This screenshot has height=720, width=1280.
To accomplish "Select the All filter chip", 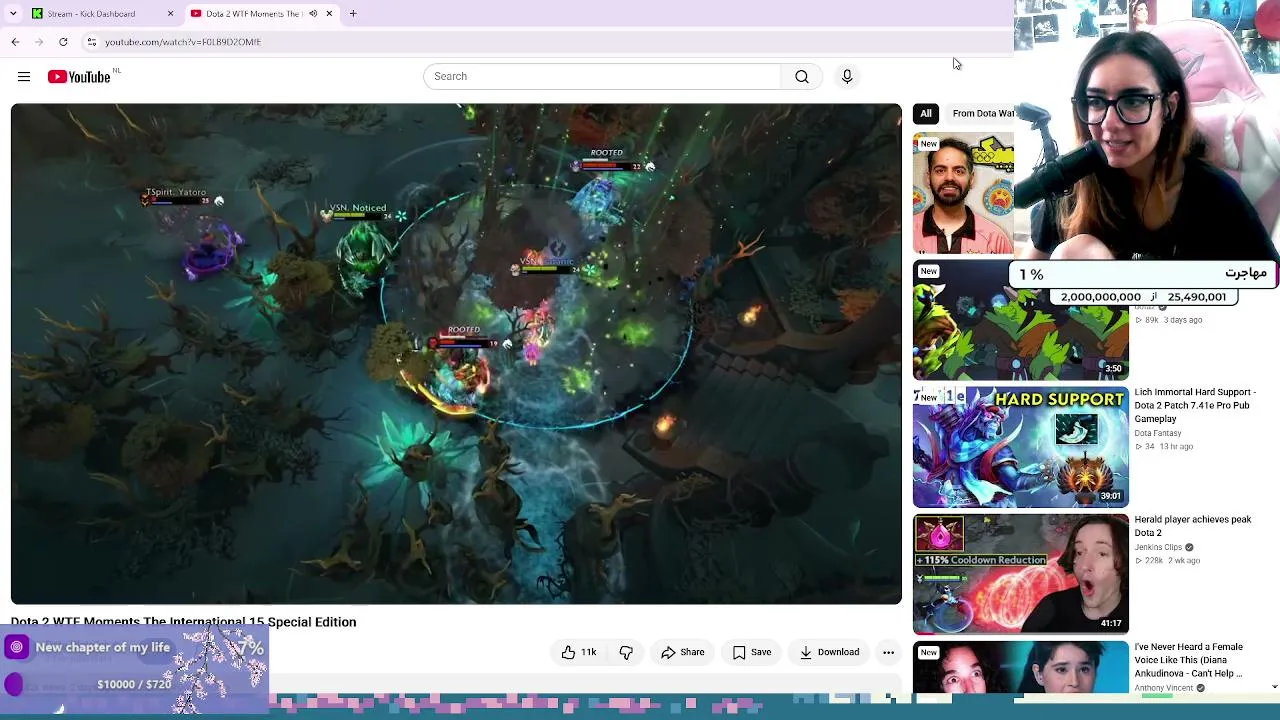I will (926, 114).
